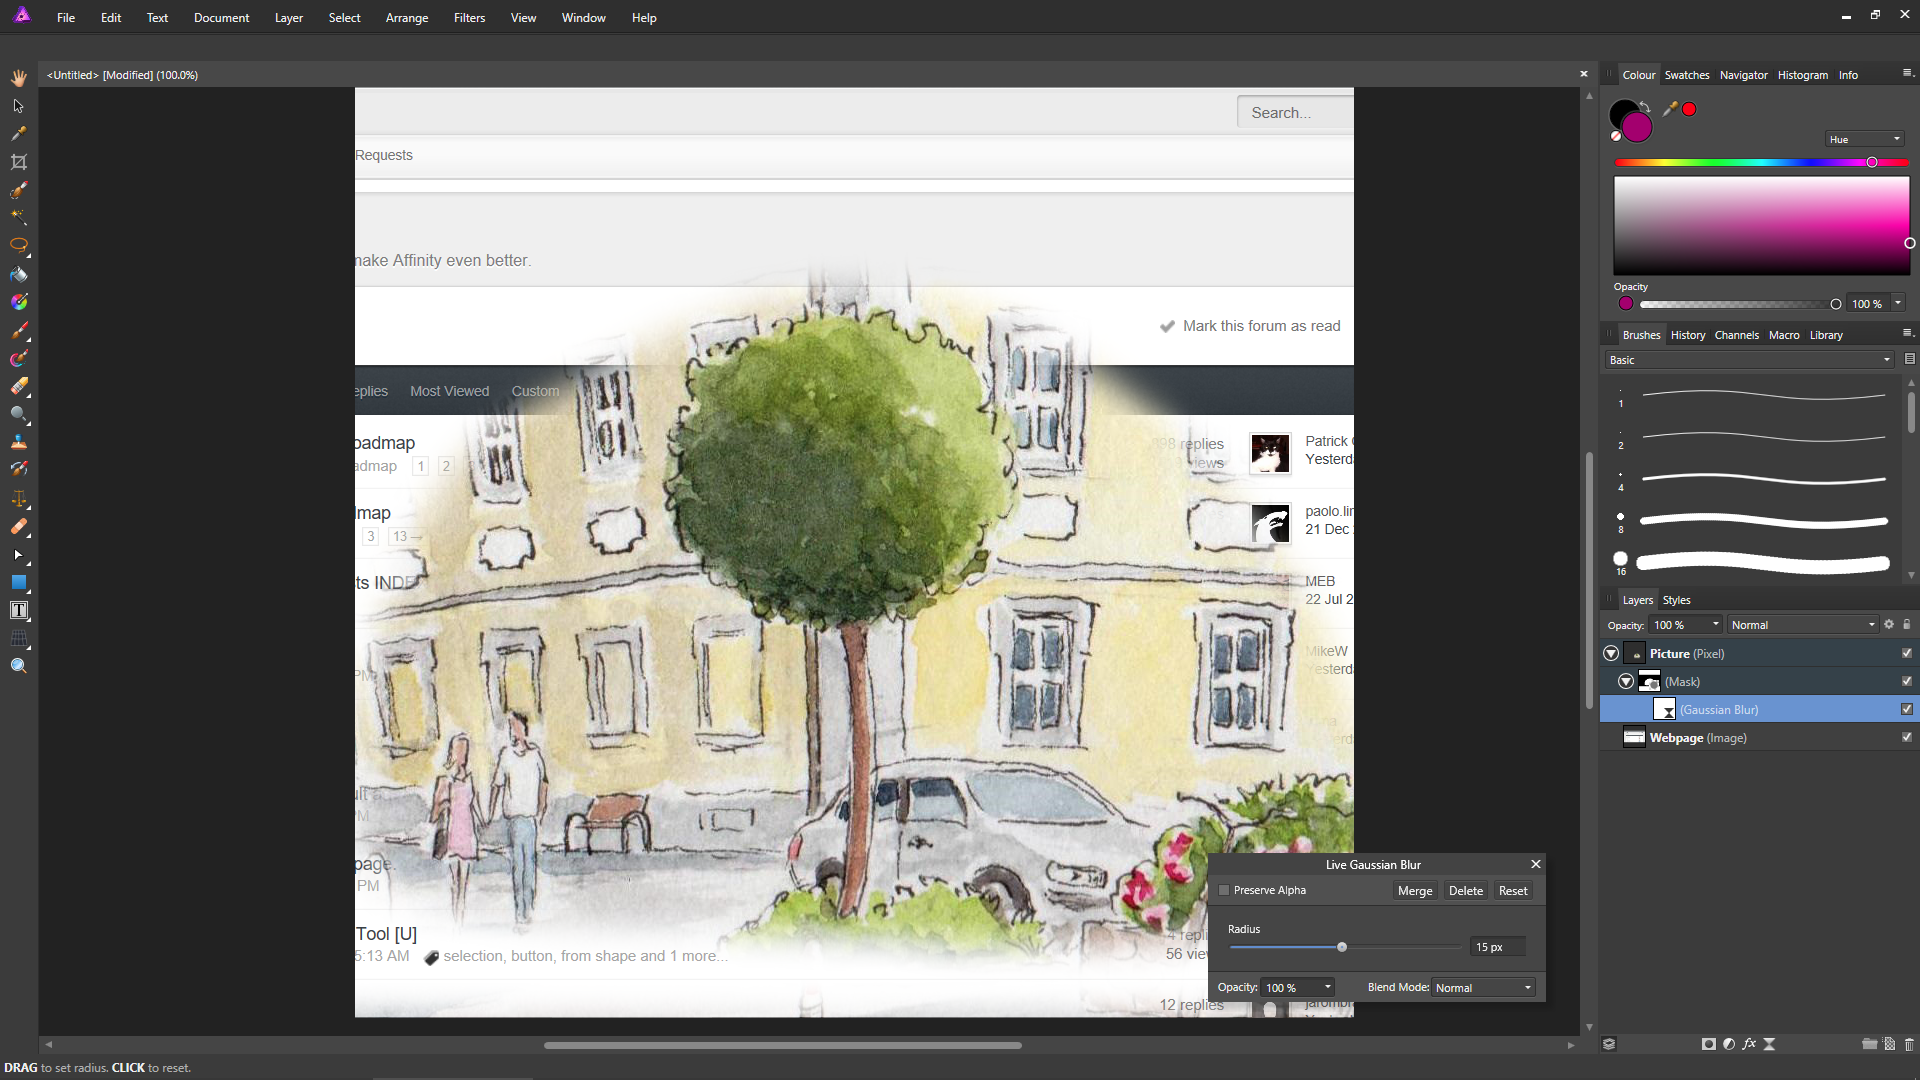Open the Basic brush category dropdown
The width and height of the screenshot is (1920, 1080).
pos(1750,360)
